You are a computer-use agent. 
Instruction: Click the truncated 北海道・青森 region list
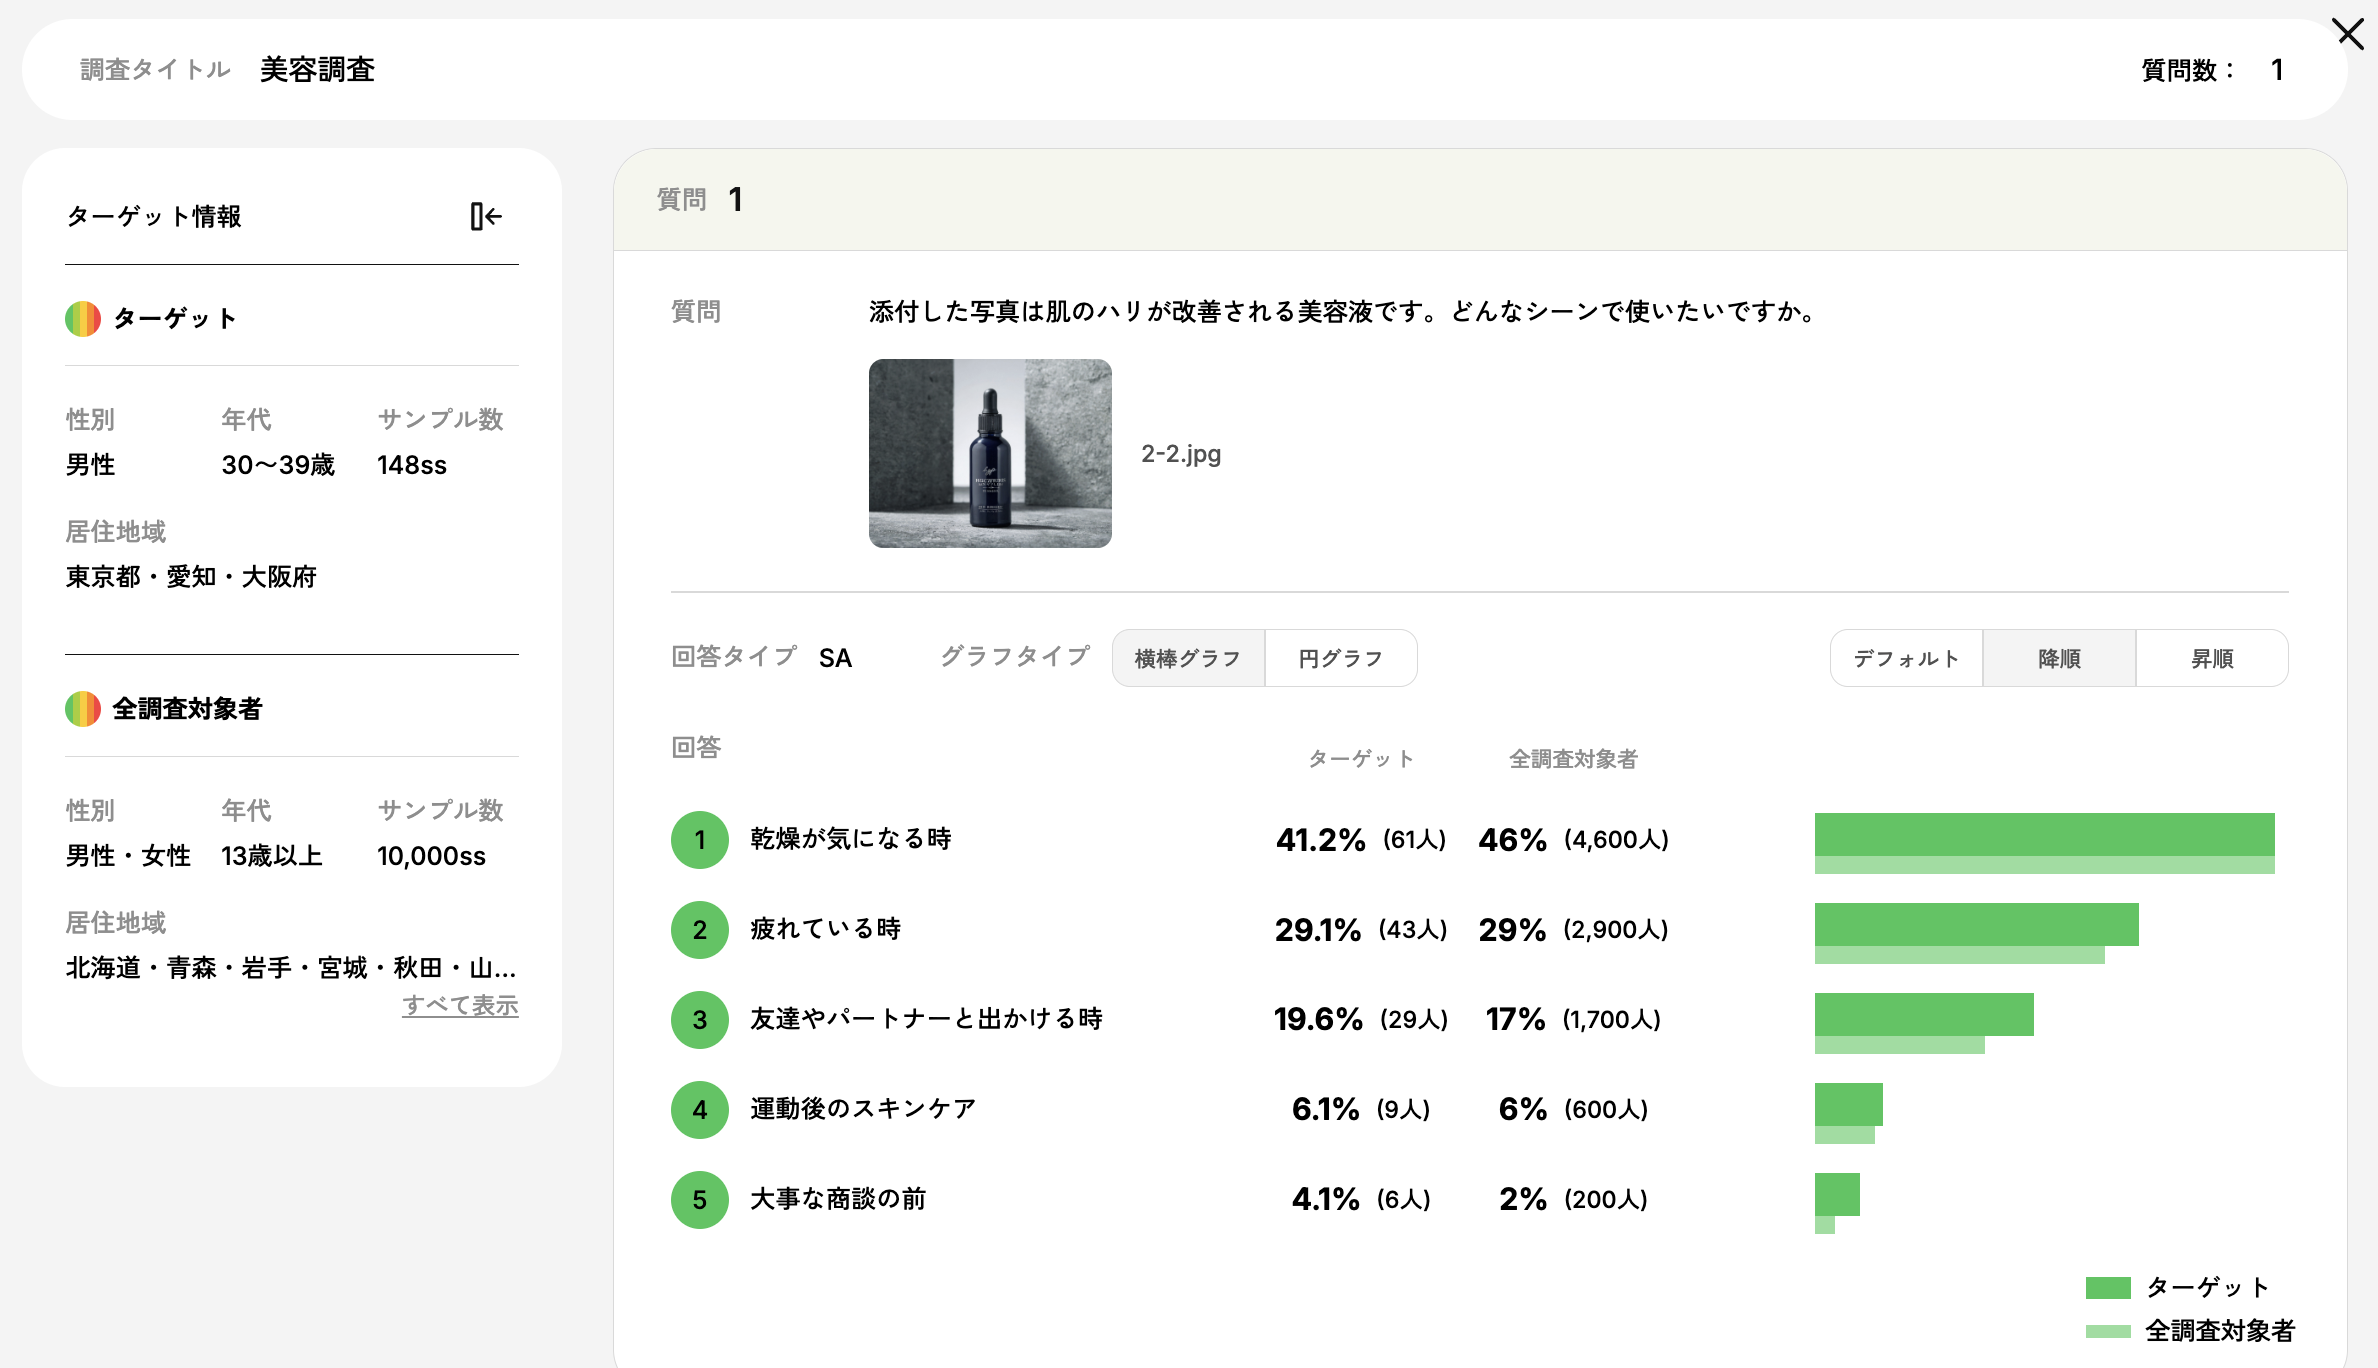click(x=291, y=968)
